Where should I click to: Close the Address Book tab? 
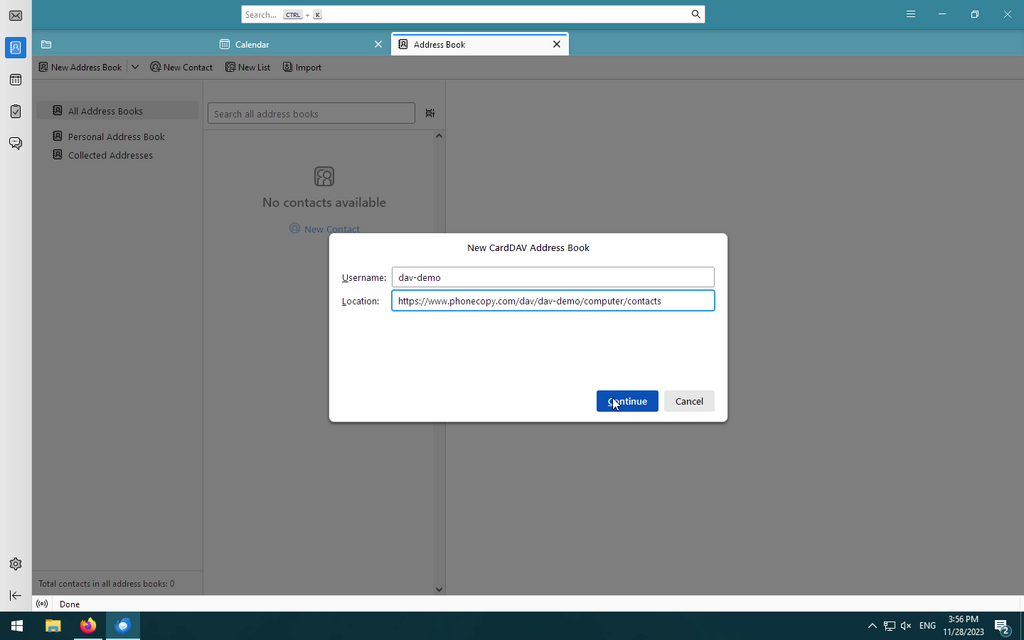[x=557, y=44]
